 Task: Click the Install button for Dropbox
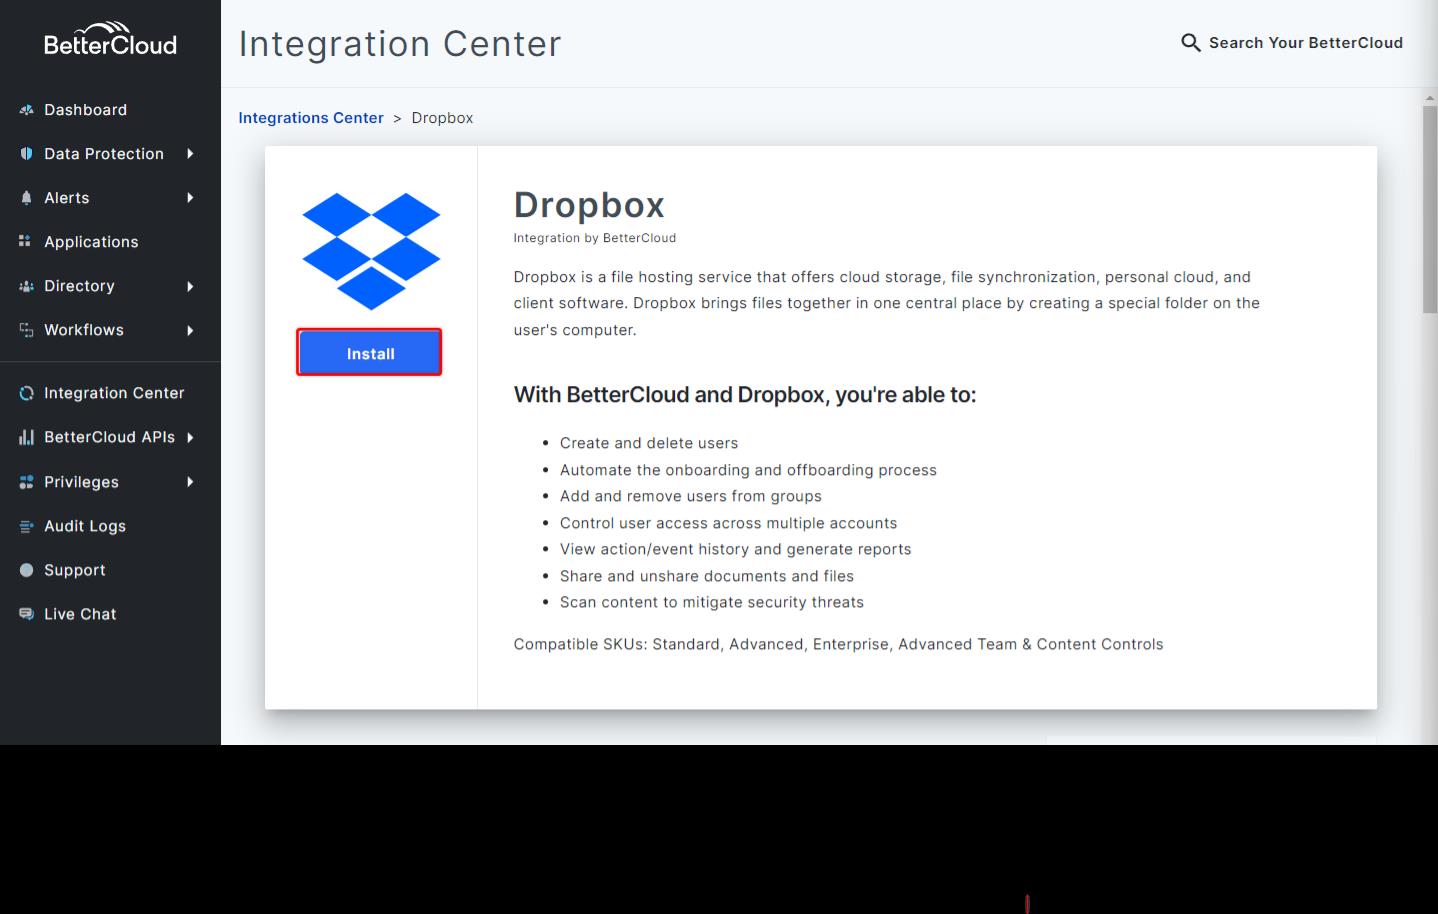(369, 352)
